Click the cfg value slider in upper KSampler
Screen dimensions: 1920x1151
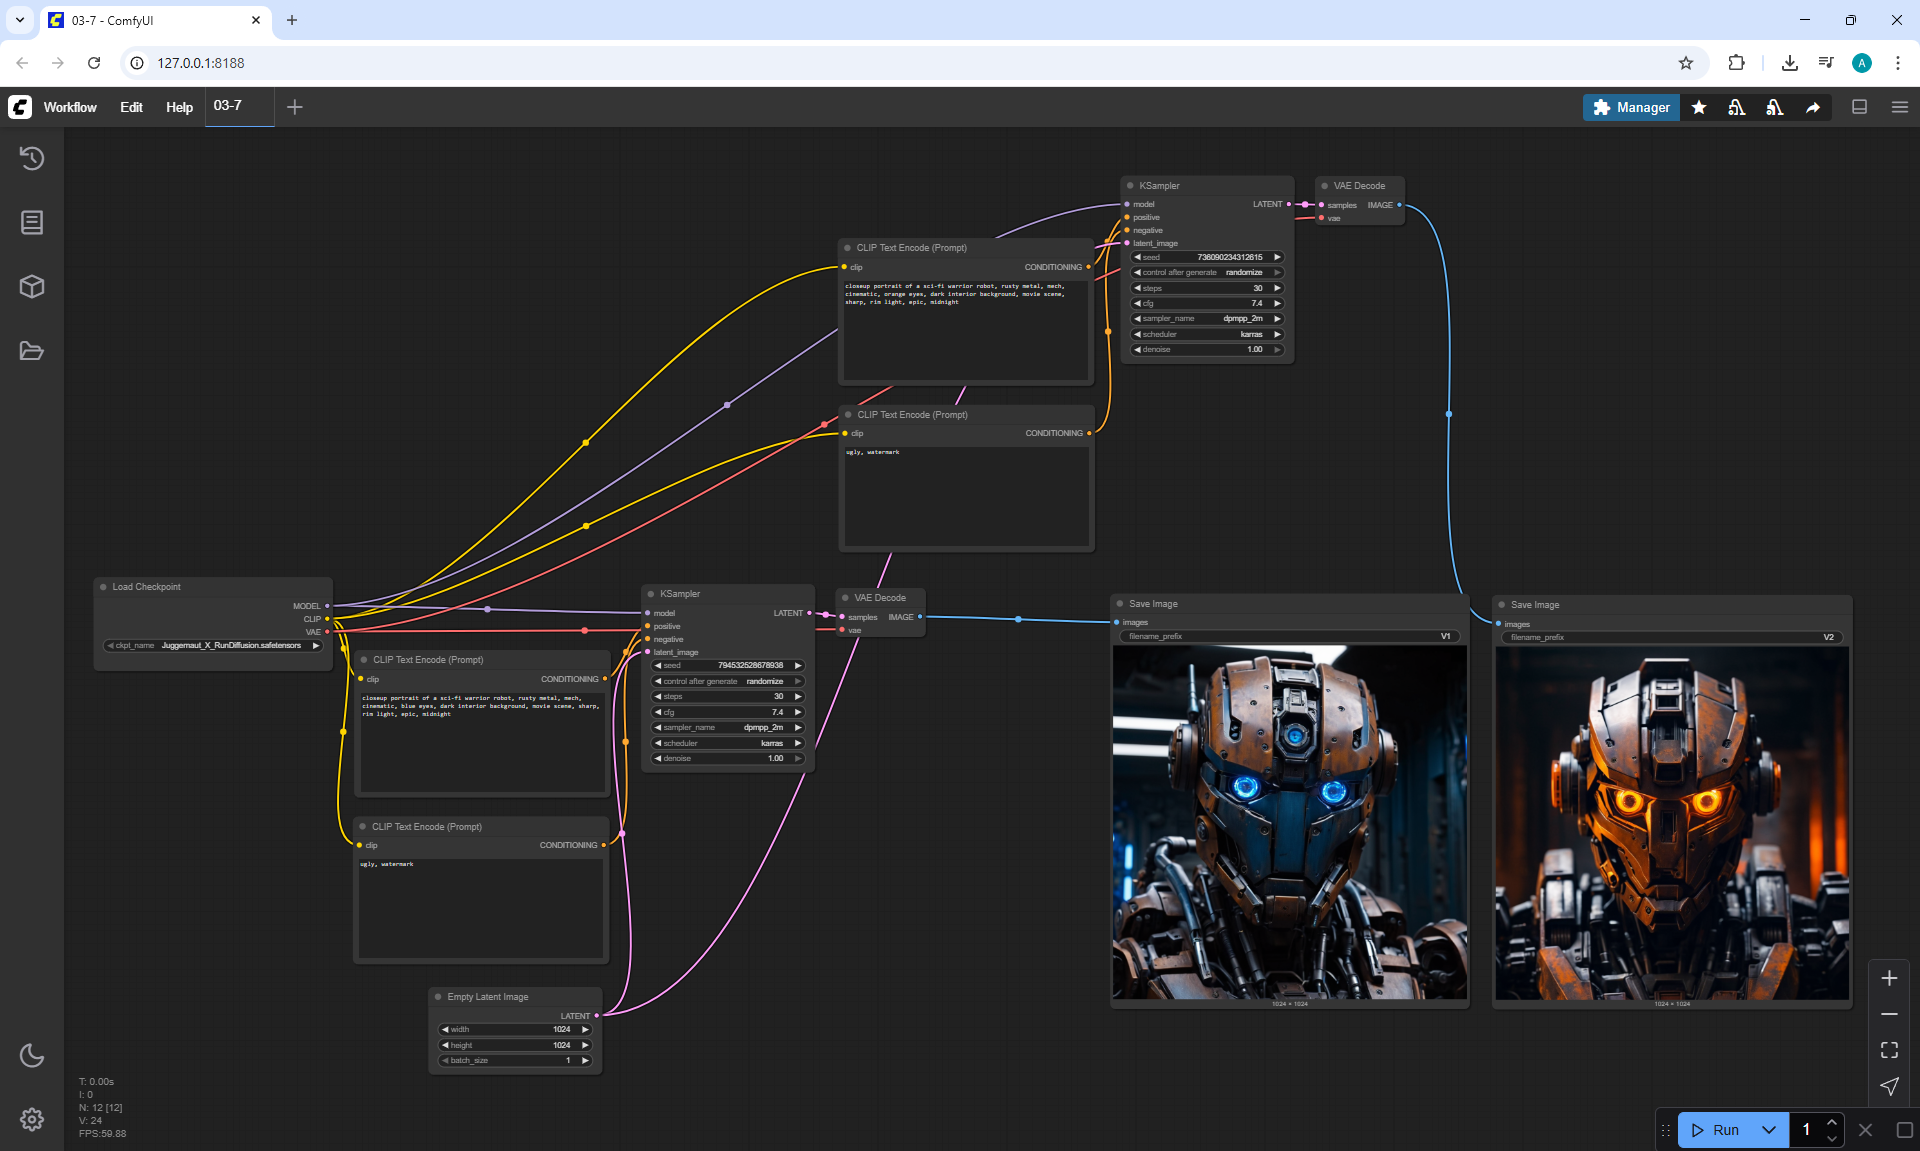(x=1207, y=303)
